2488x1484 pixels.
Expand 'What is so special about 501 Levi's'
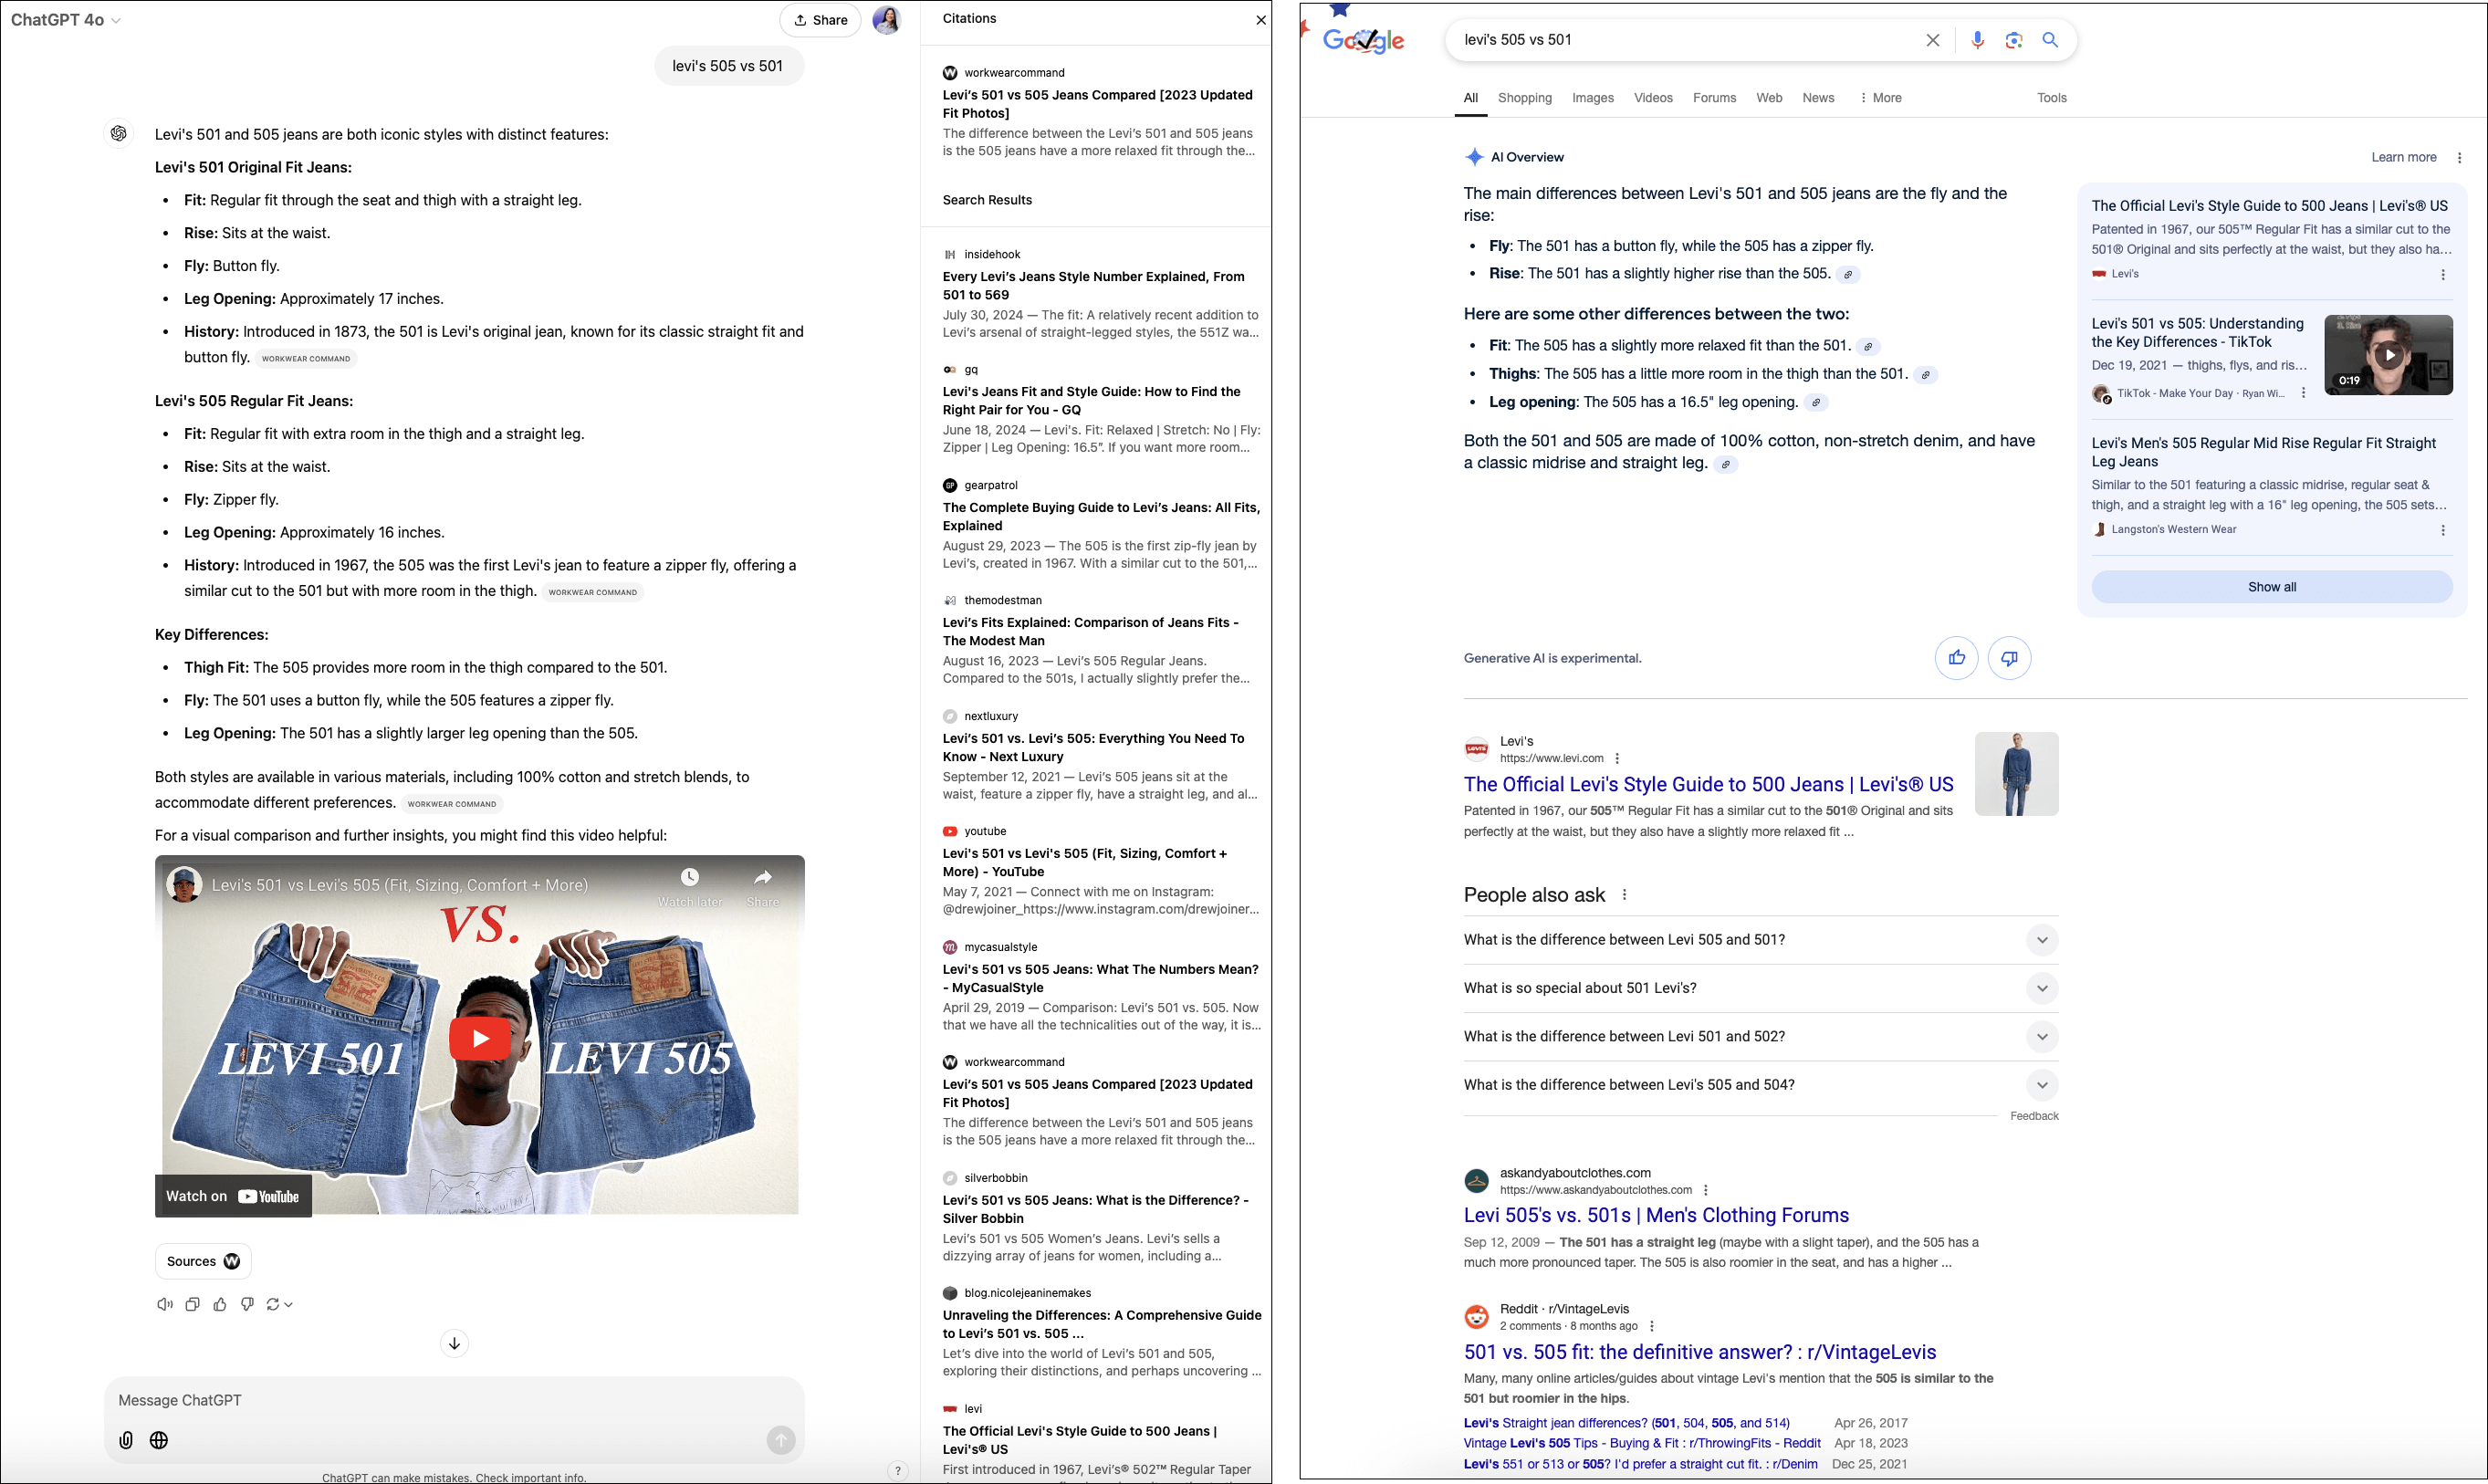click(1760, 988)
